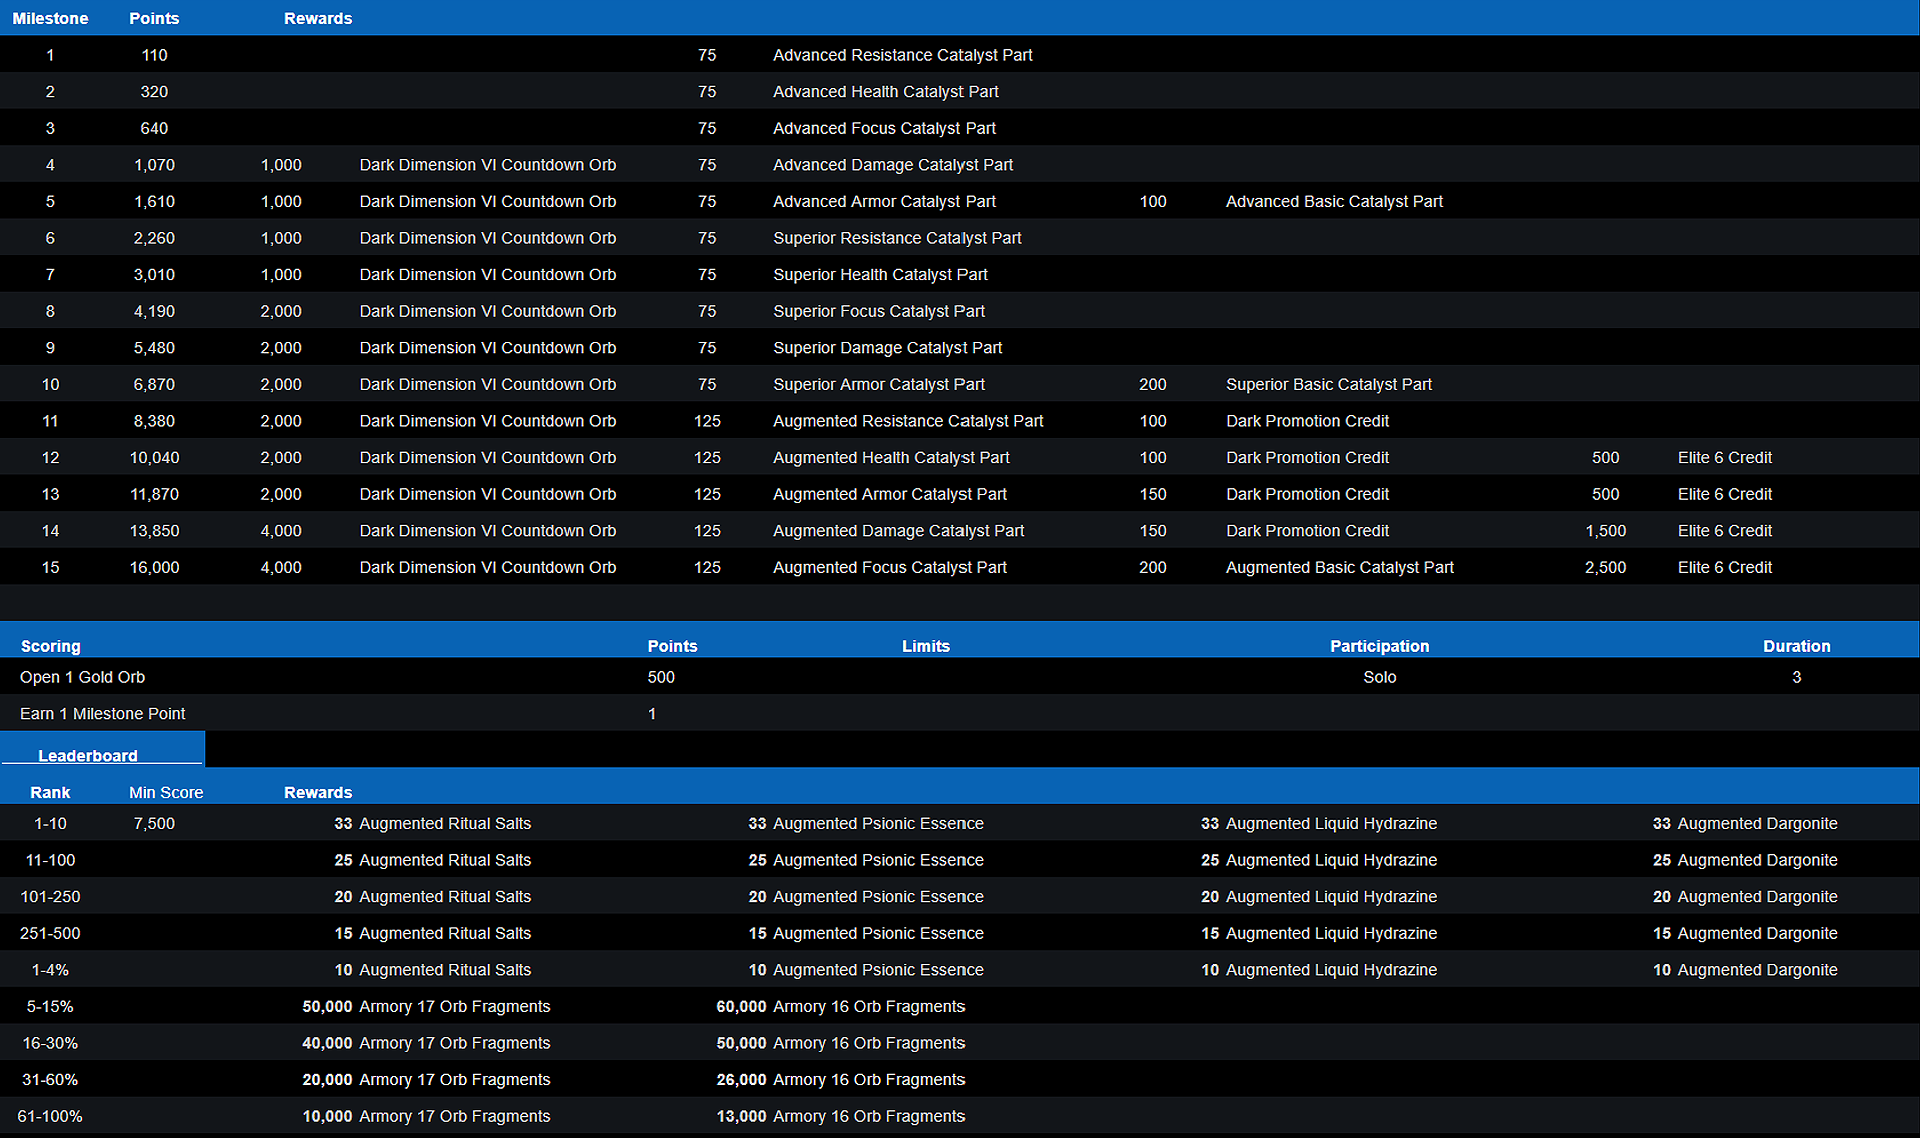The width and height of the screenshot is (1920, 1138).
Task: Select Superior Focus Catalyst Part reward
Action: tap(879, 311)
